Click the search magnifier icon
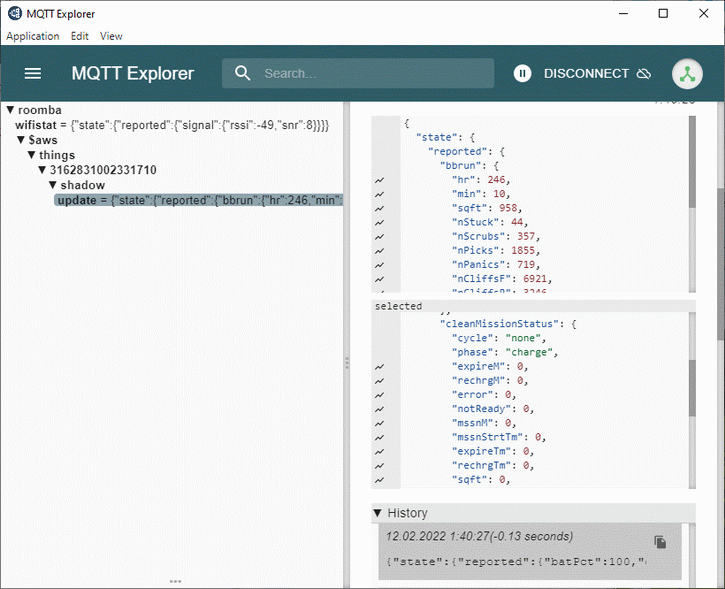The width and height of the screenshot is (725, 589). click(x=243, y=73)
